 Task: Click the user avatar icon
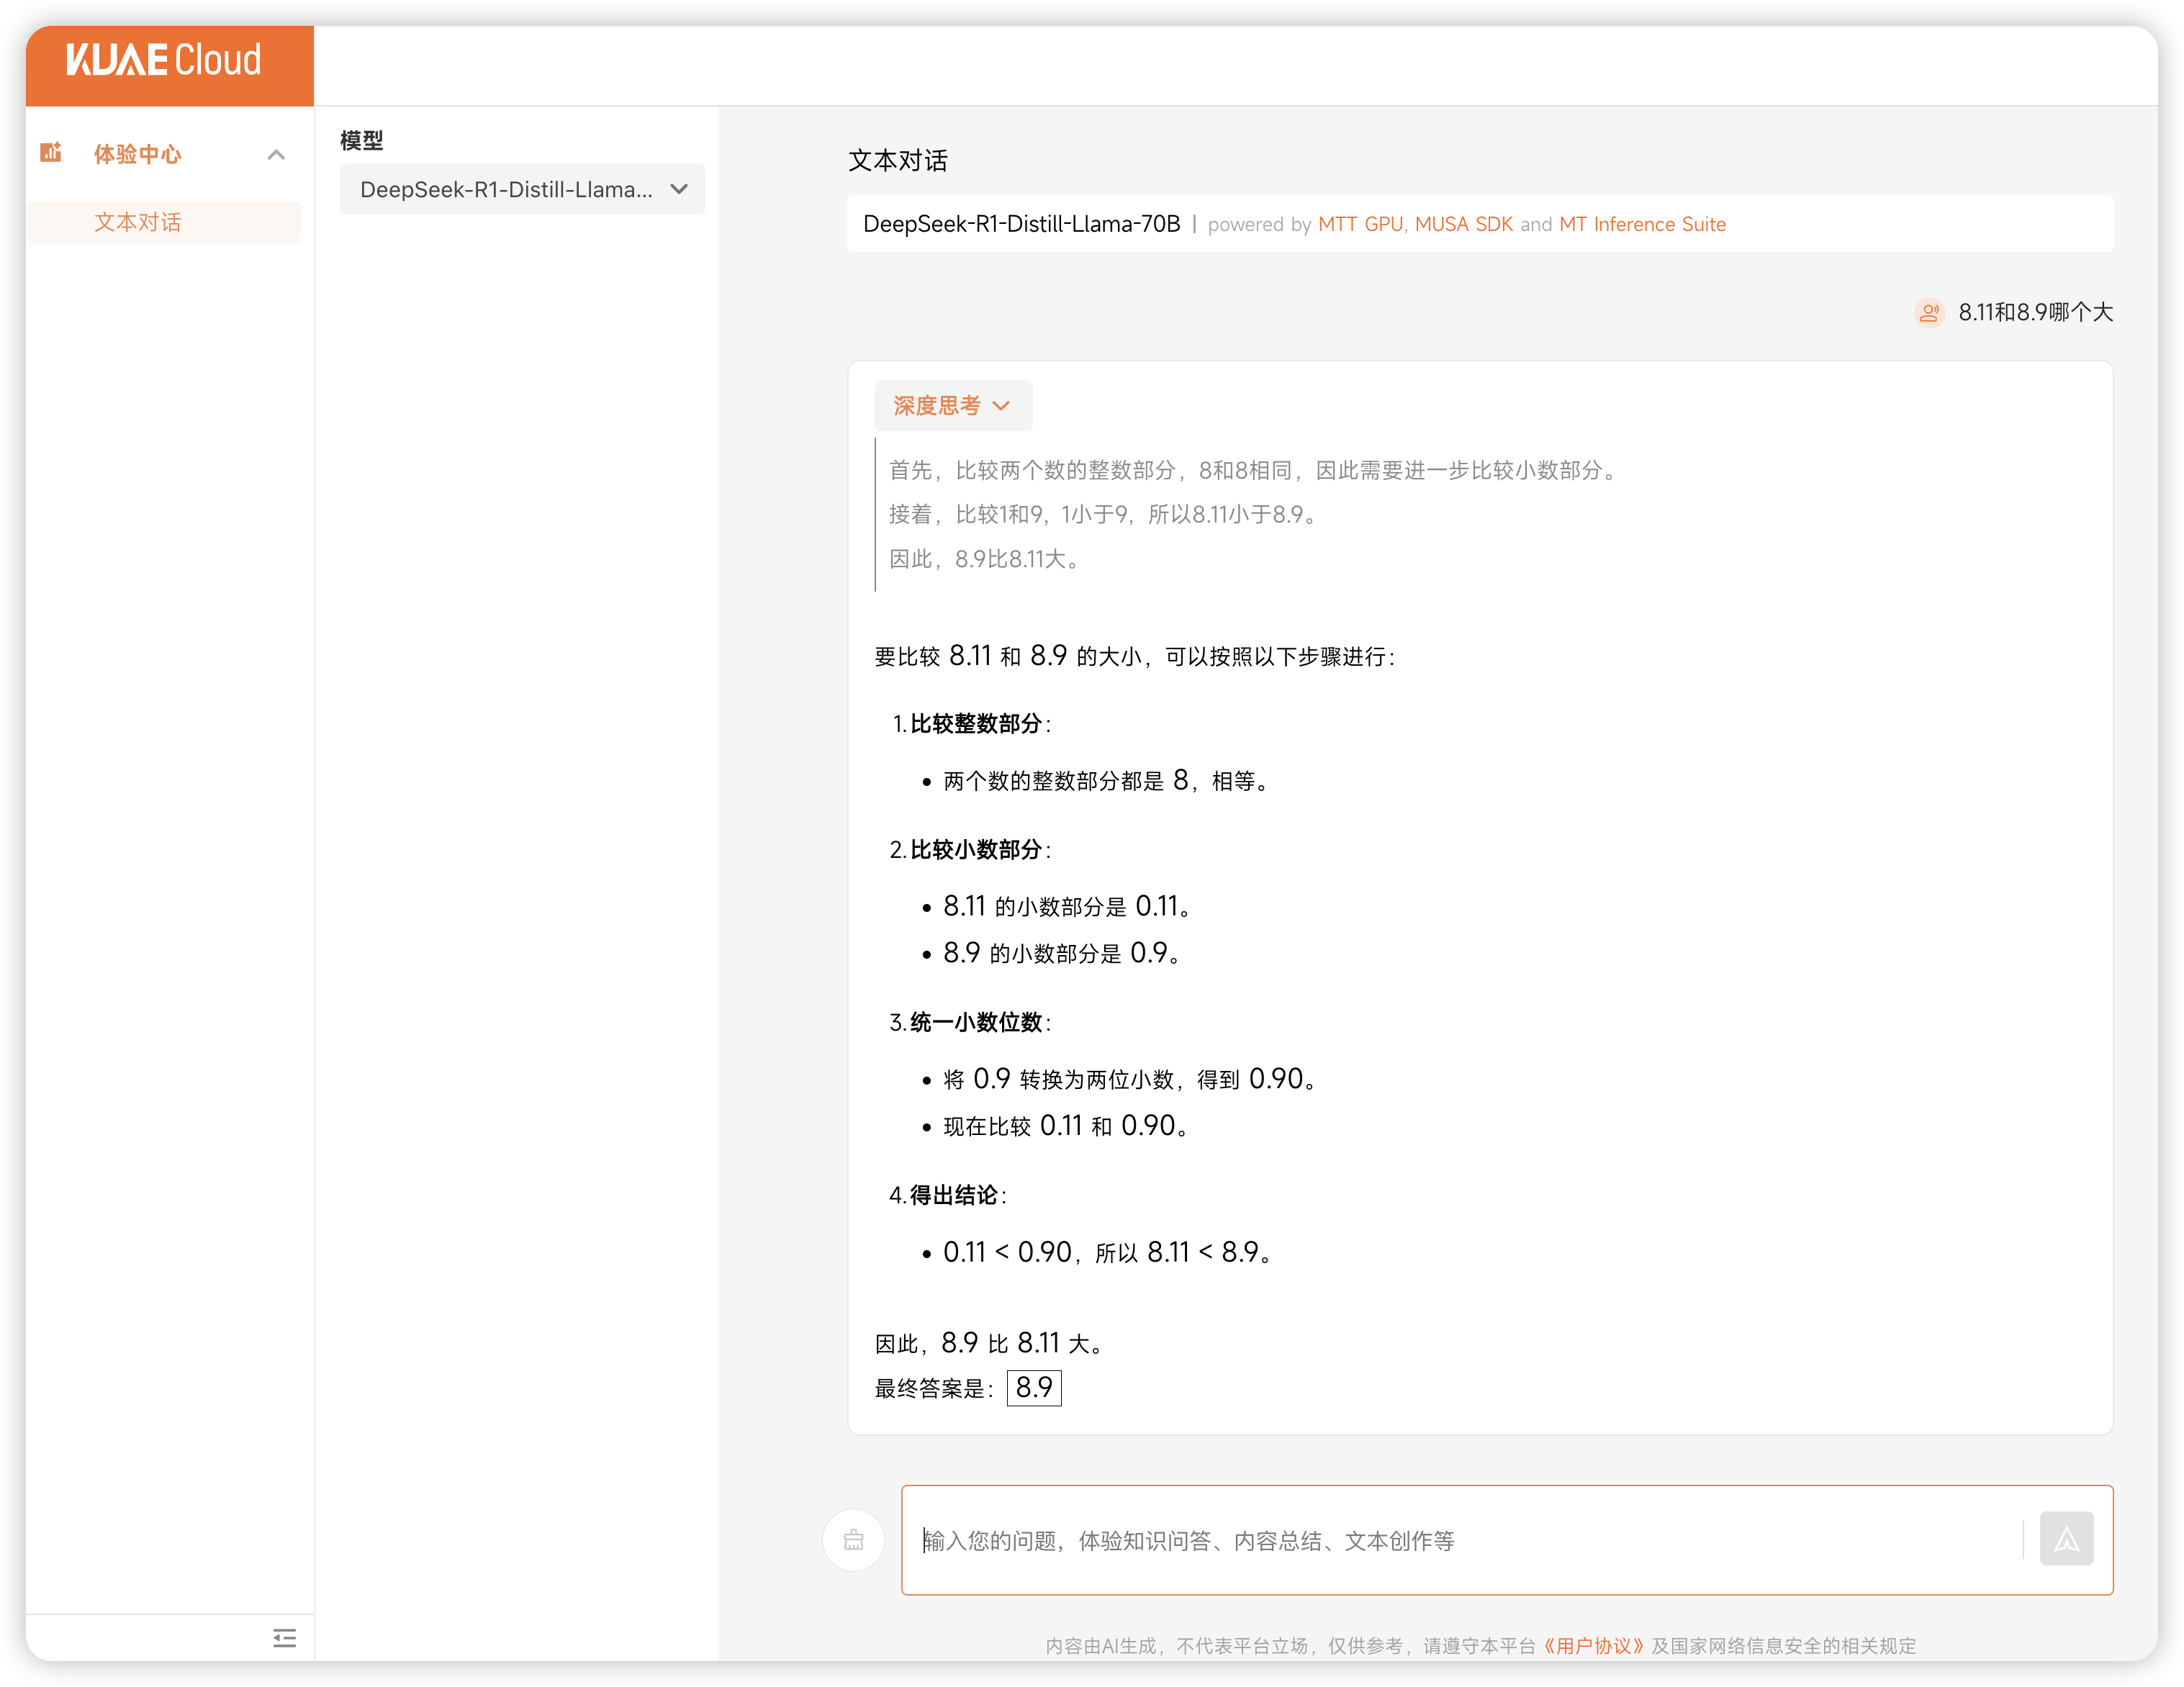[1929, 313]
